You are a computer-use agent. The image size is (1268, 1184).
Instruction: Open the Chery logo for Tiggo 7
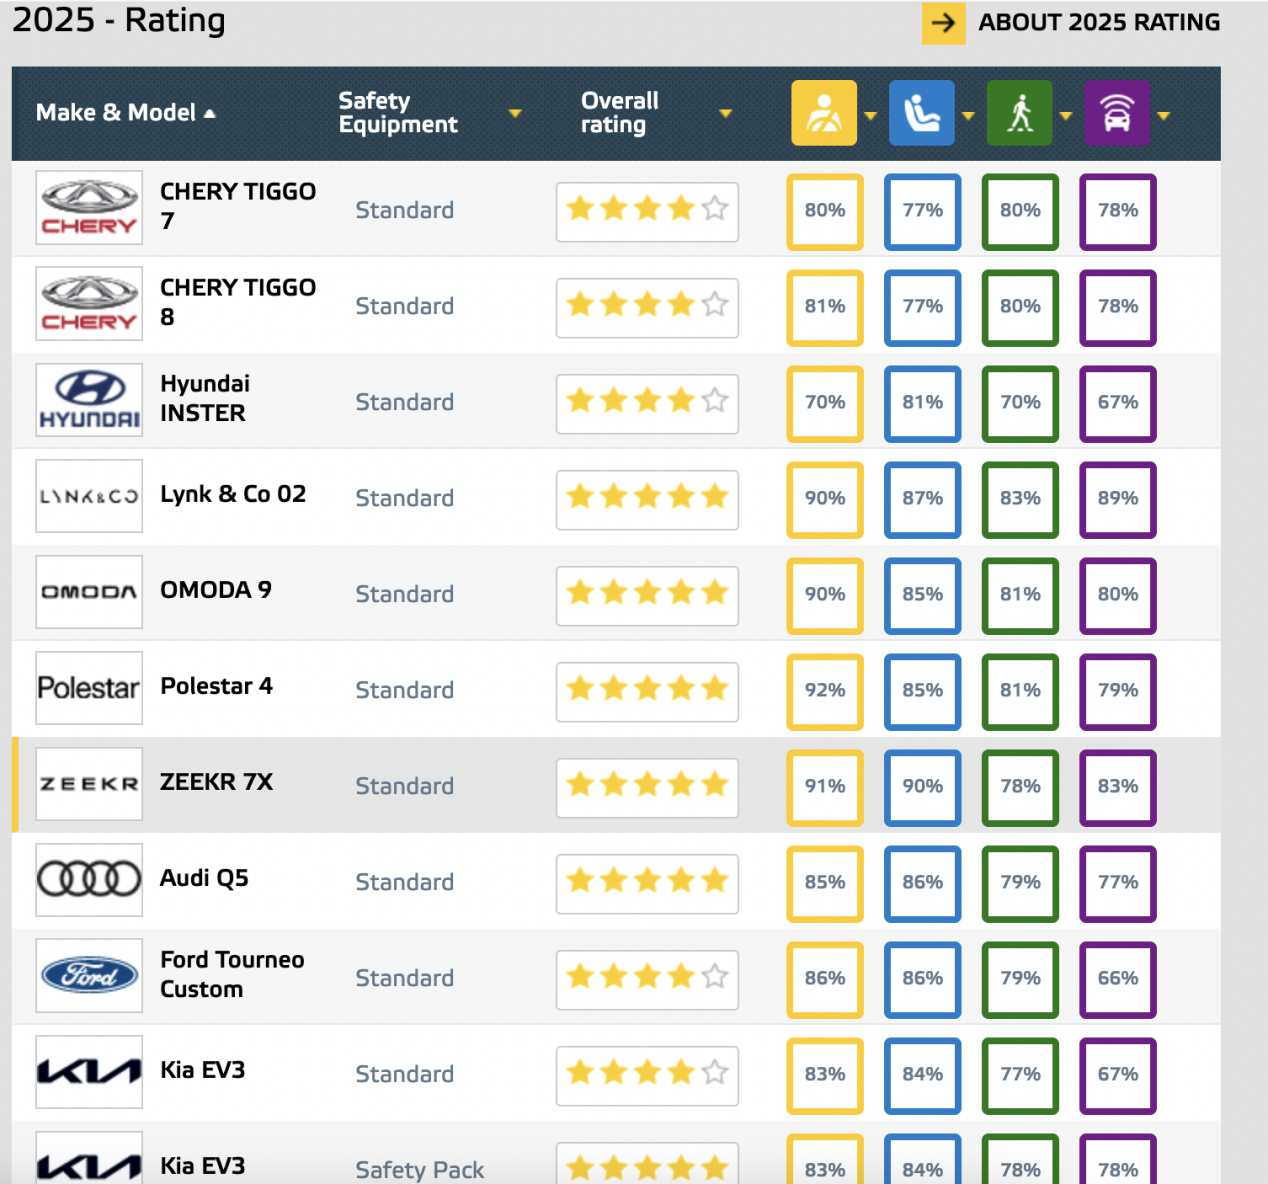(89, 208)
